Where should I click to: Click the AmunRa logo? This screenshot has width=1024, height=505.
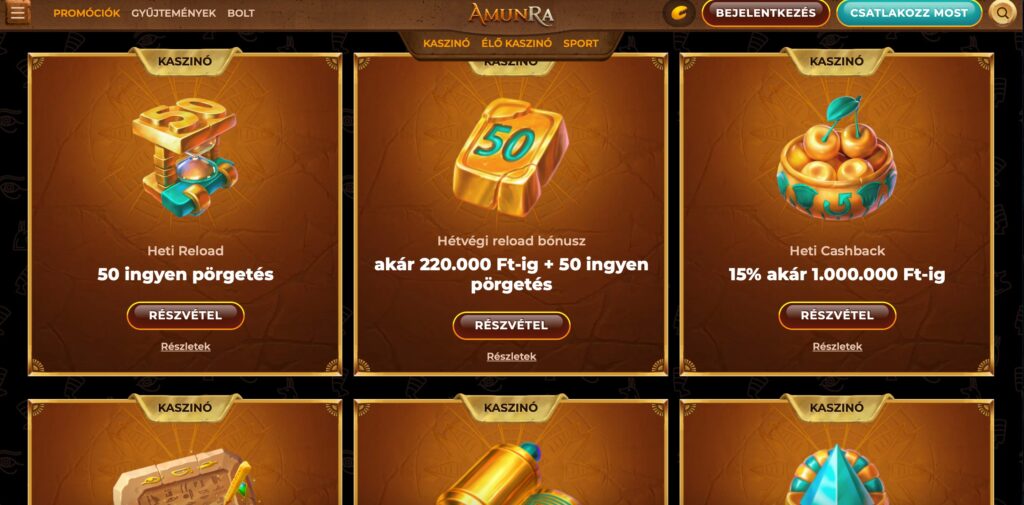point(511,14)
